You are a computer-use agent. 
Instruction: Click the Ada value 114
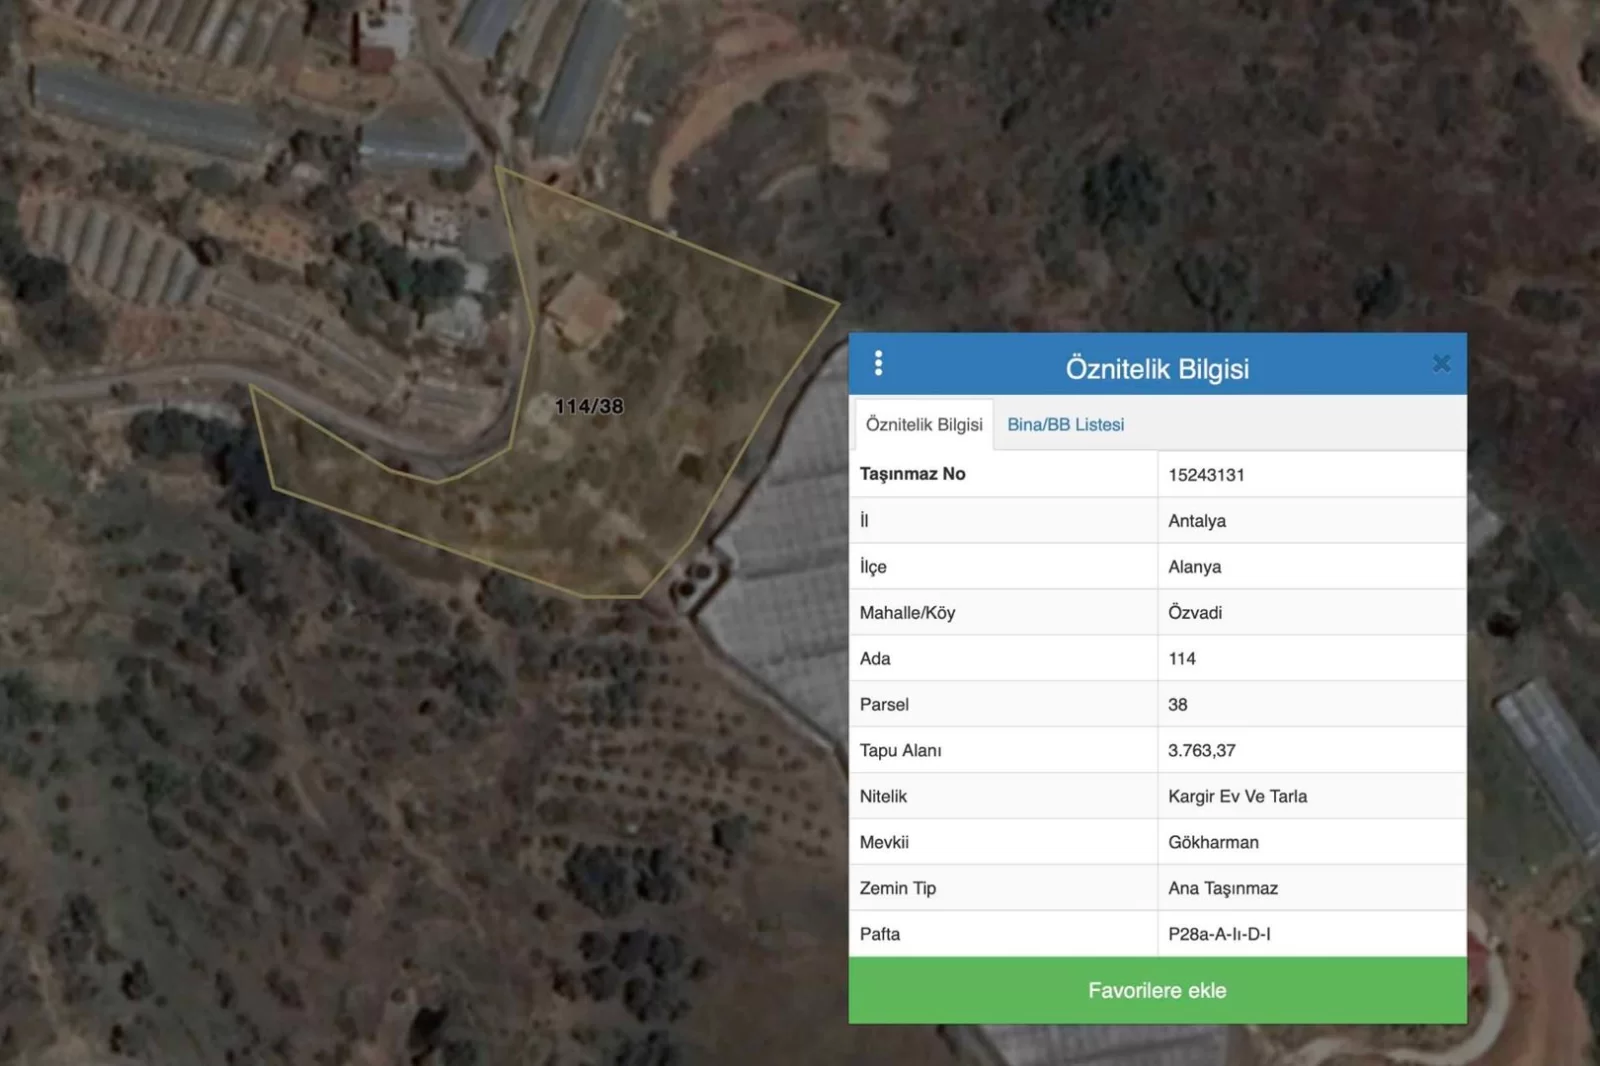tap(1182, 659)
